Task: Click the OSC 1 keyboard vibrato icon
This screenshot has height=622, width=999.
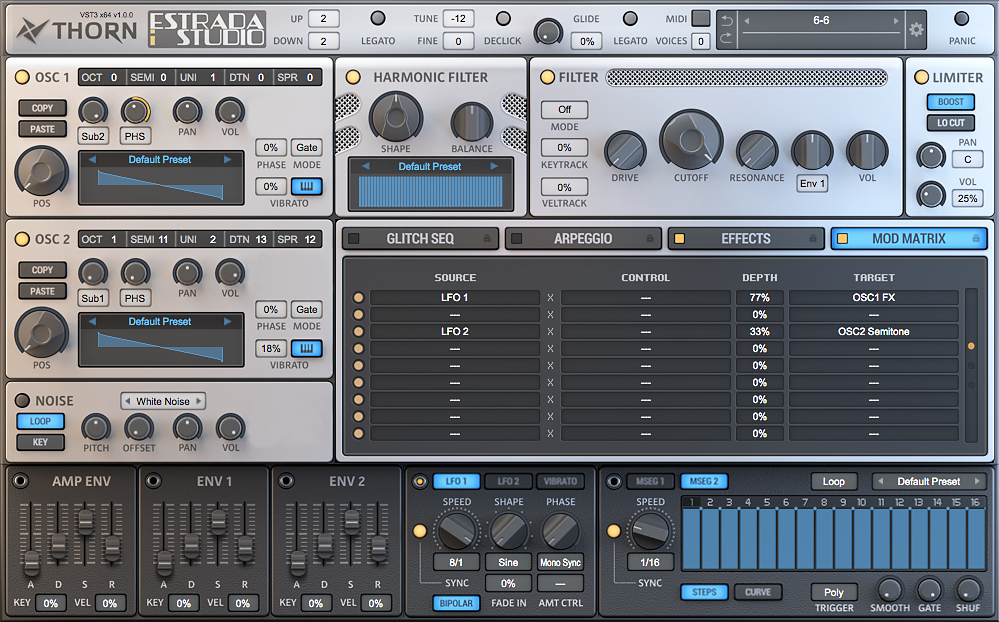Action: 306,186
